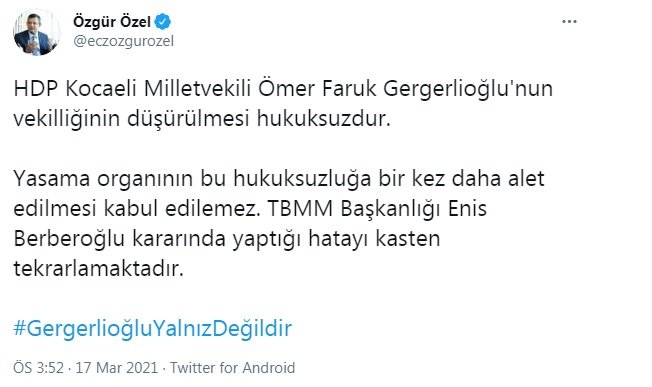Open the @eczozgurozel handle link
The image size is (652, 387).
(123, 41)
